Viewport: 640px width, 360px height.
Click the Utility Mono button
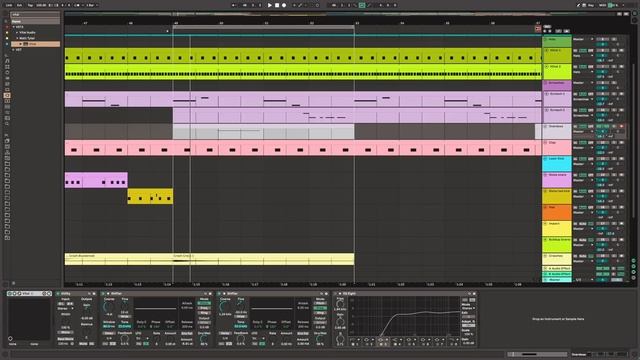[65, 332]
